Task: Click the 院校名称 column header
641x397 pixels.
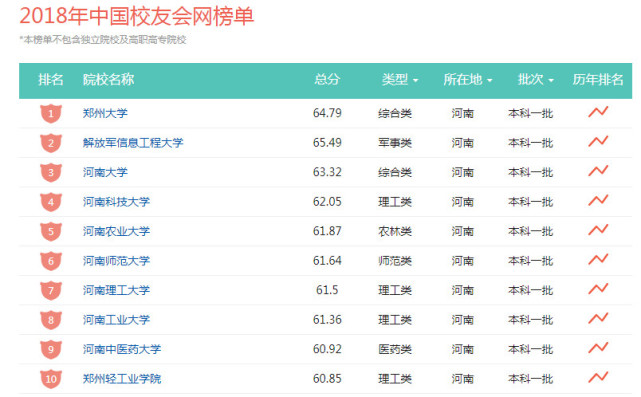Action: point(108,79)
